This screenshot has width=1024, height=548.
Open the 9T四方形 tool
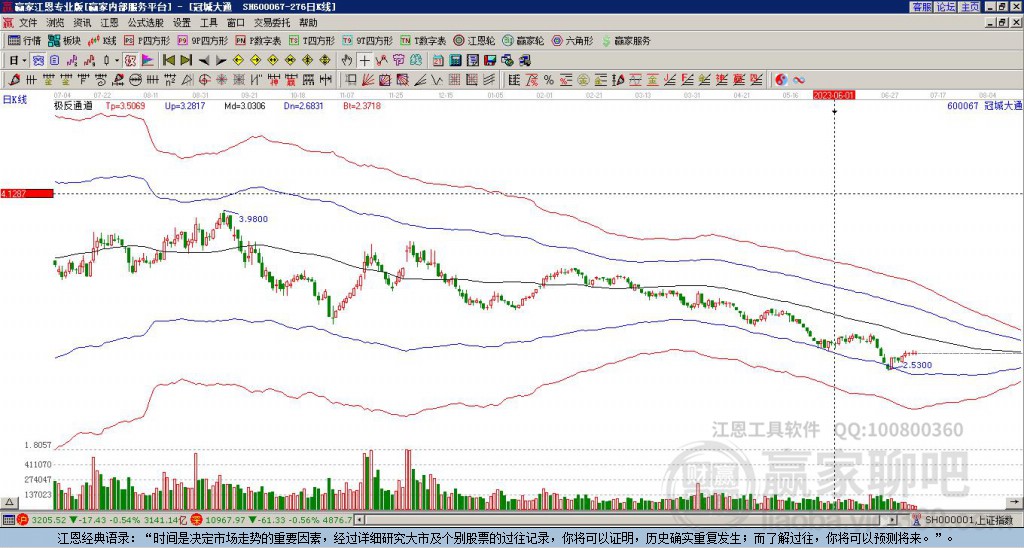pos(367,40)
